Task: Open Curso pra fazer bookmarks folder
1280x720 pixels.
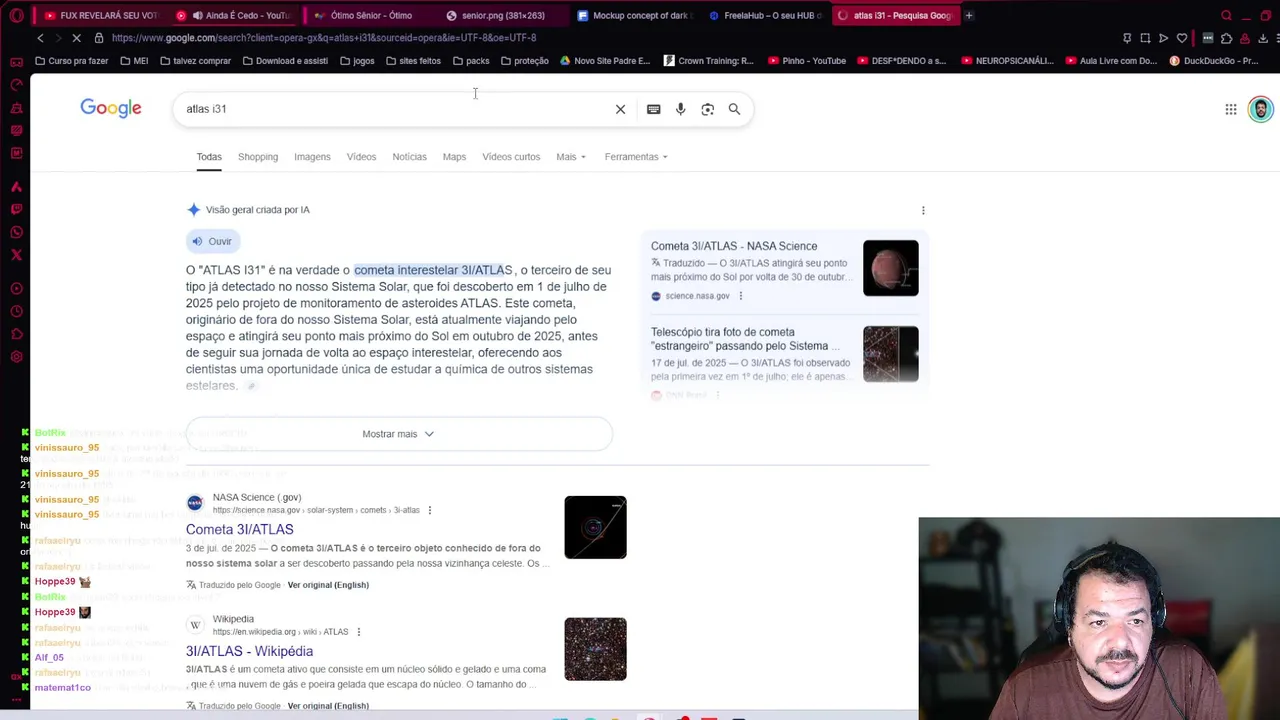Action: tap(72, 61)
